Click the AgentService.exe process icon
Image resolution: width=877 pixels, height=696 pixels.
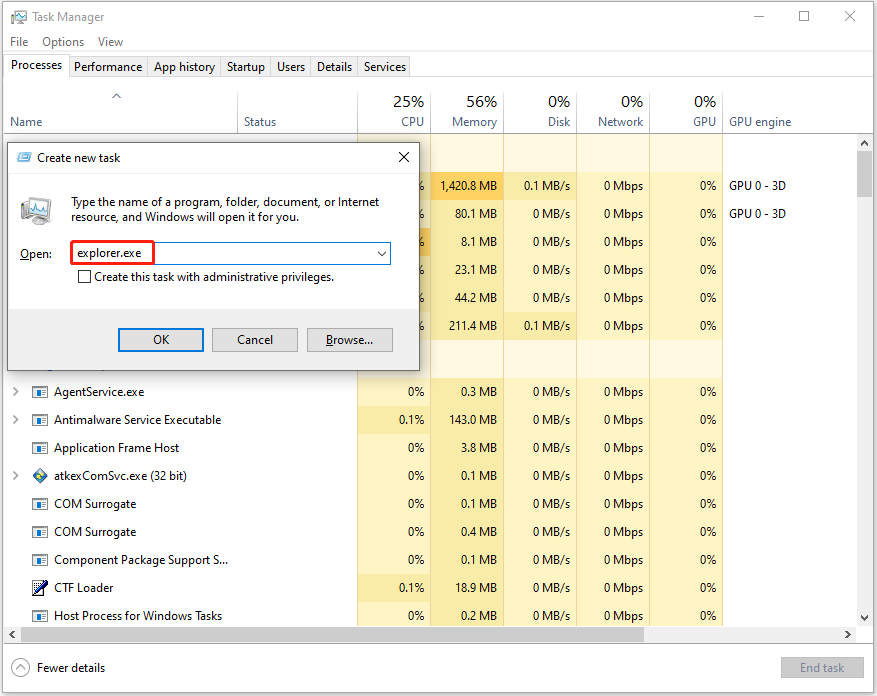(40, 392)
